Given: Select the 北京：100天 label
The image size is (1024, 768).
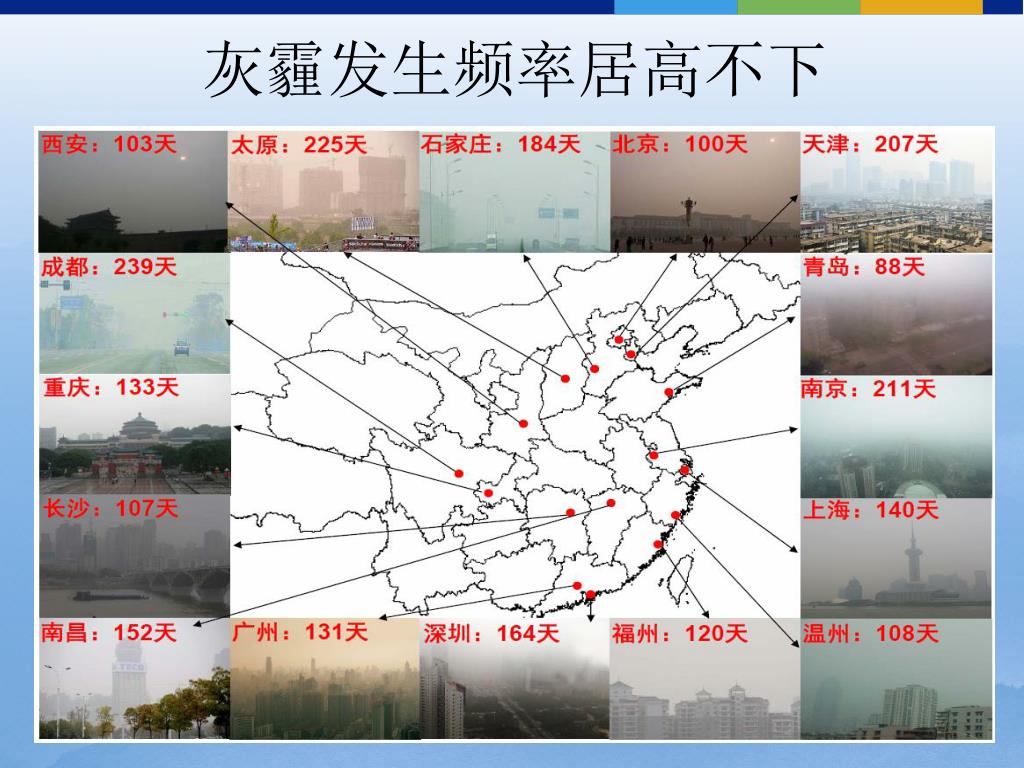Looking at the screenshot, I should point(680,144).
